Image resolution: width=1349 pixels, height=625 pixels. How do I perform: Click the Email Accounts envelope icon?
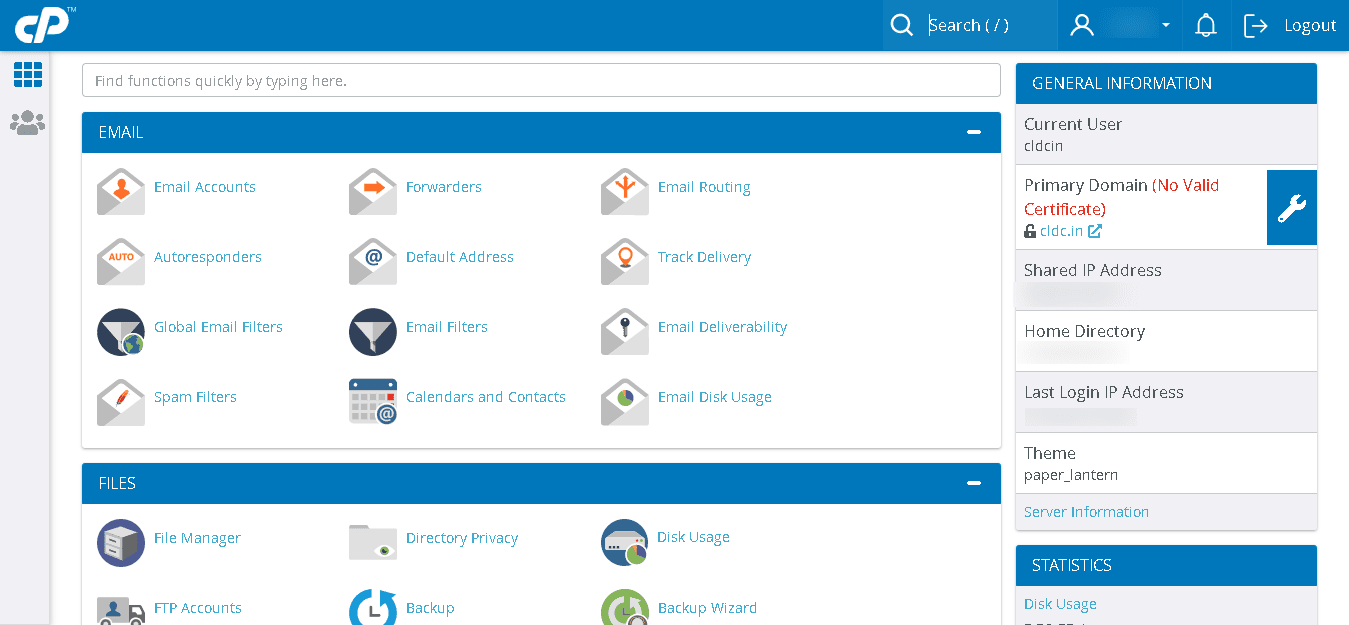click(x=121, y=191)
